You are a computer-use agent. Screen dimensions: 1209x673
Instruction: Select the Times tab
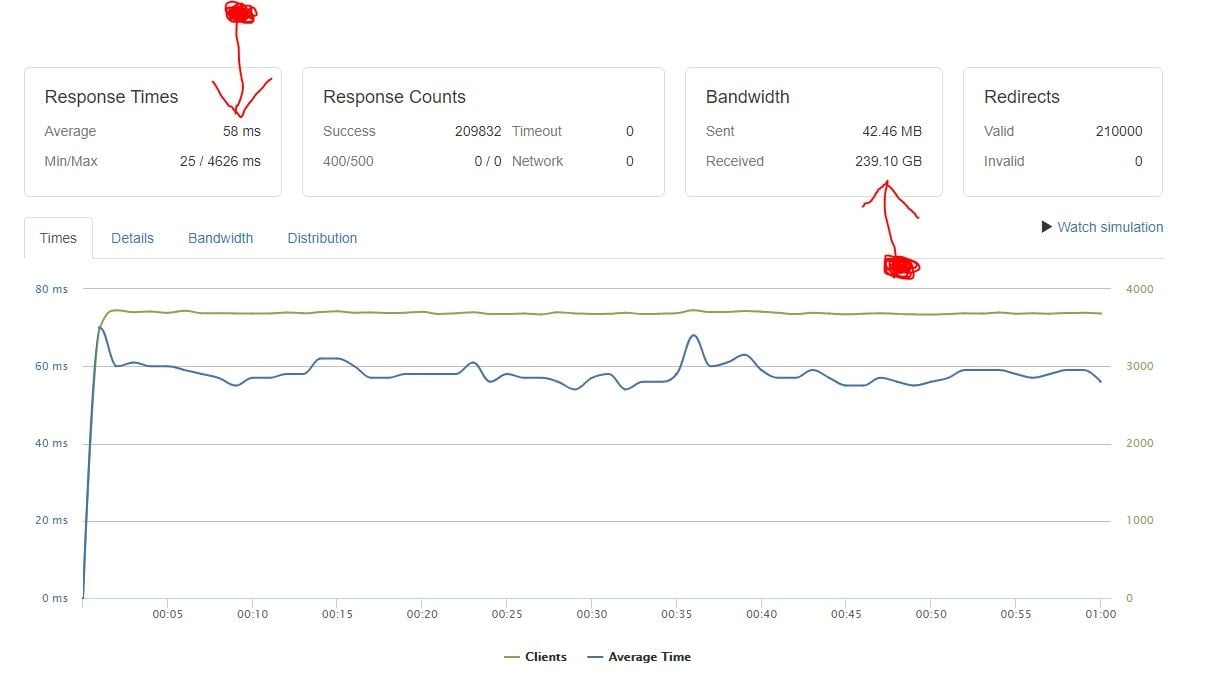click(58, 238)
